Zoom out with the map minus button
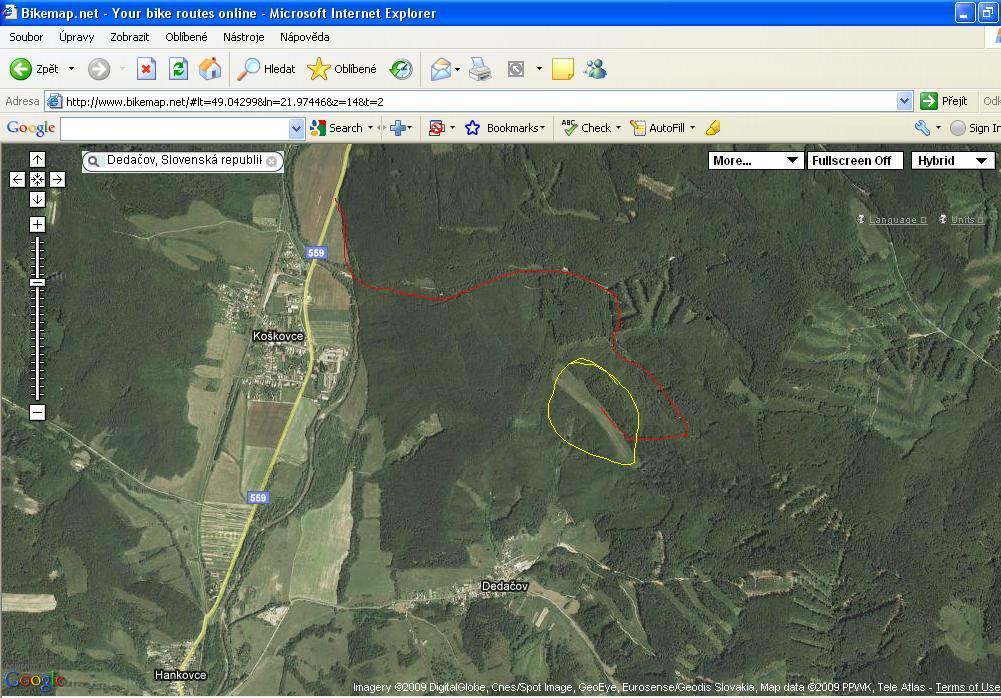Viewport: 1001px width, 698px height. click(x=37, y=413)
